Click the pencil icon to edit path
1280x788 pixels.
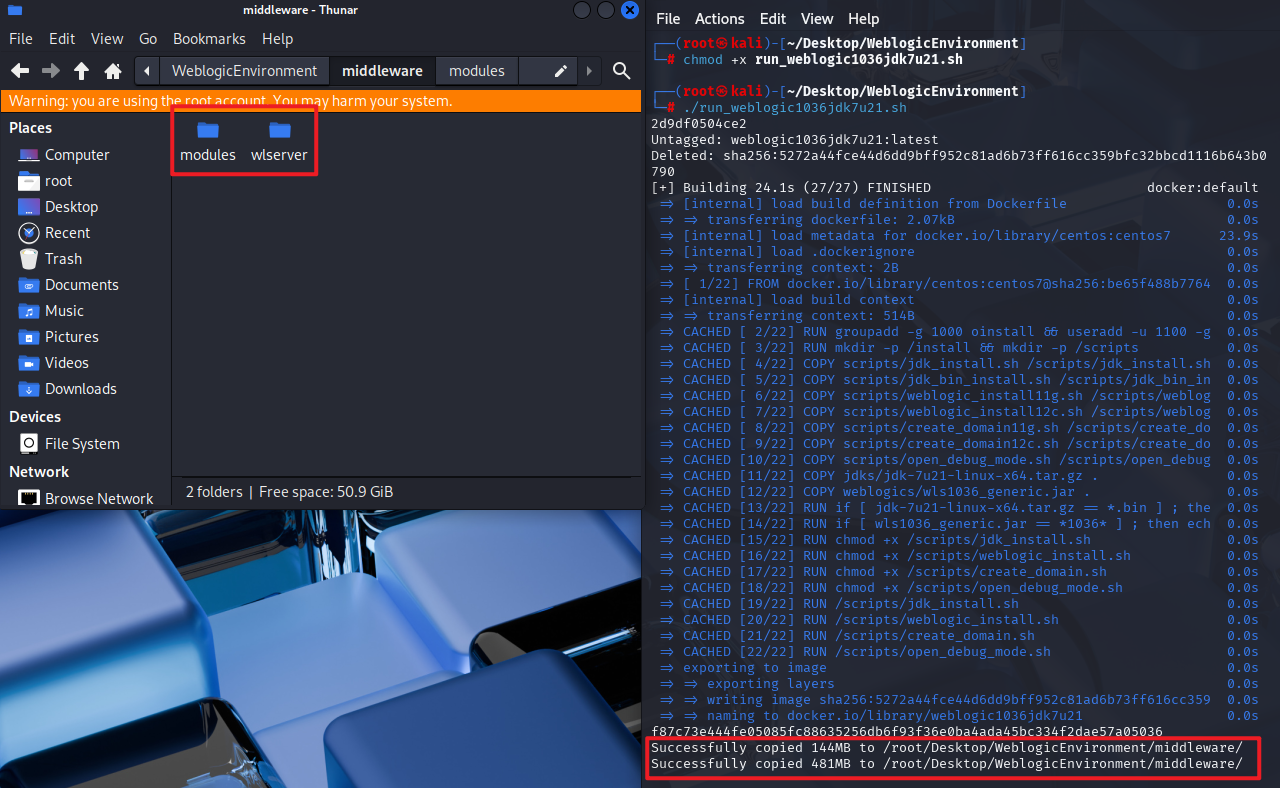pyautogui.click(x=561, y=71)
